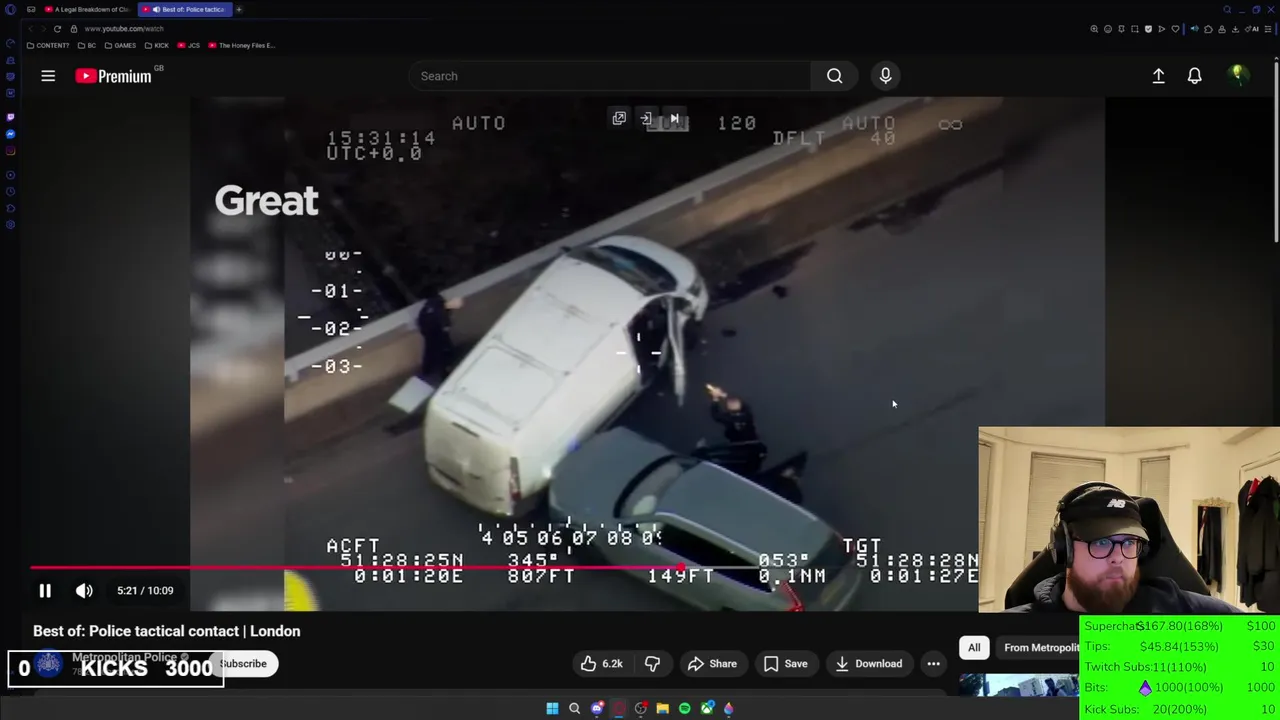This screenshot has width=1280, height=720.
Task: Download the video
Action: tap(868, 664)
